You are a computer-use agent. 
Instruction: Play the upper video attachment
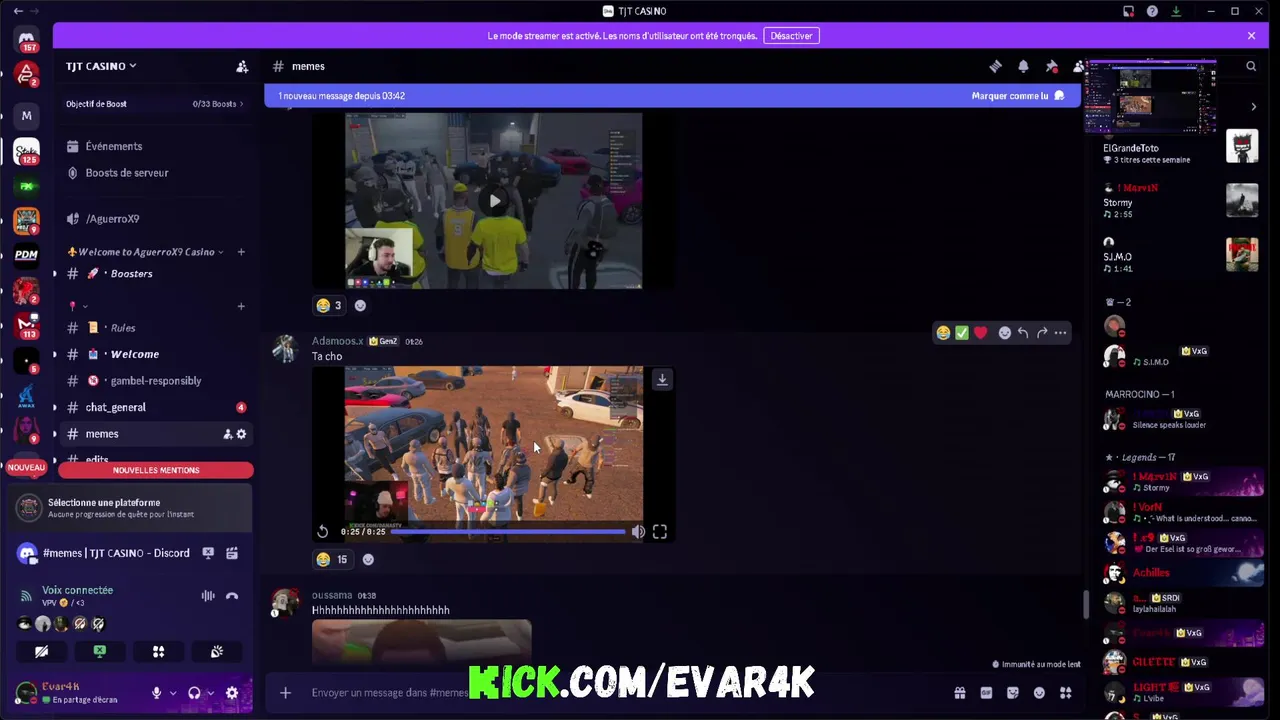[494, 201]
